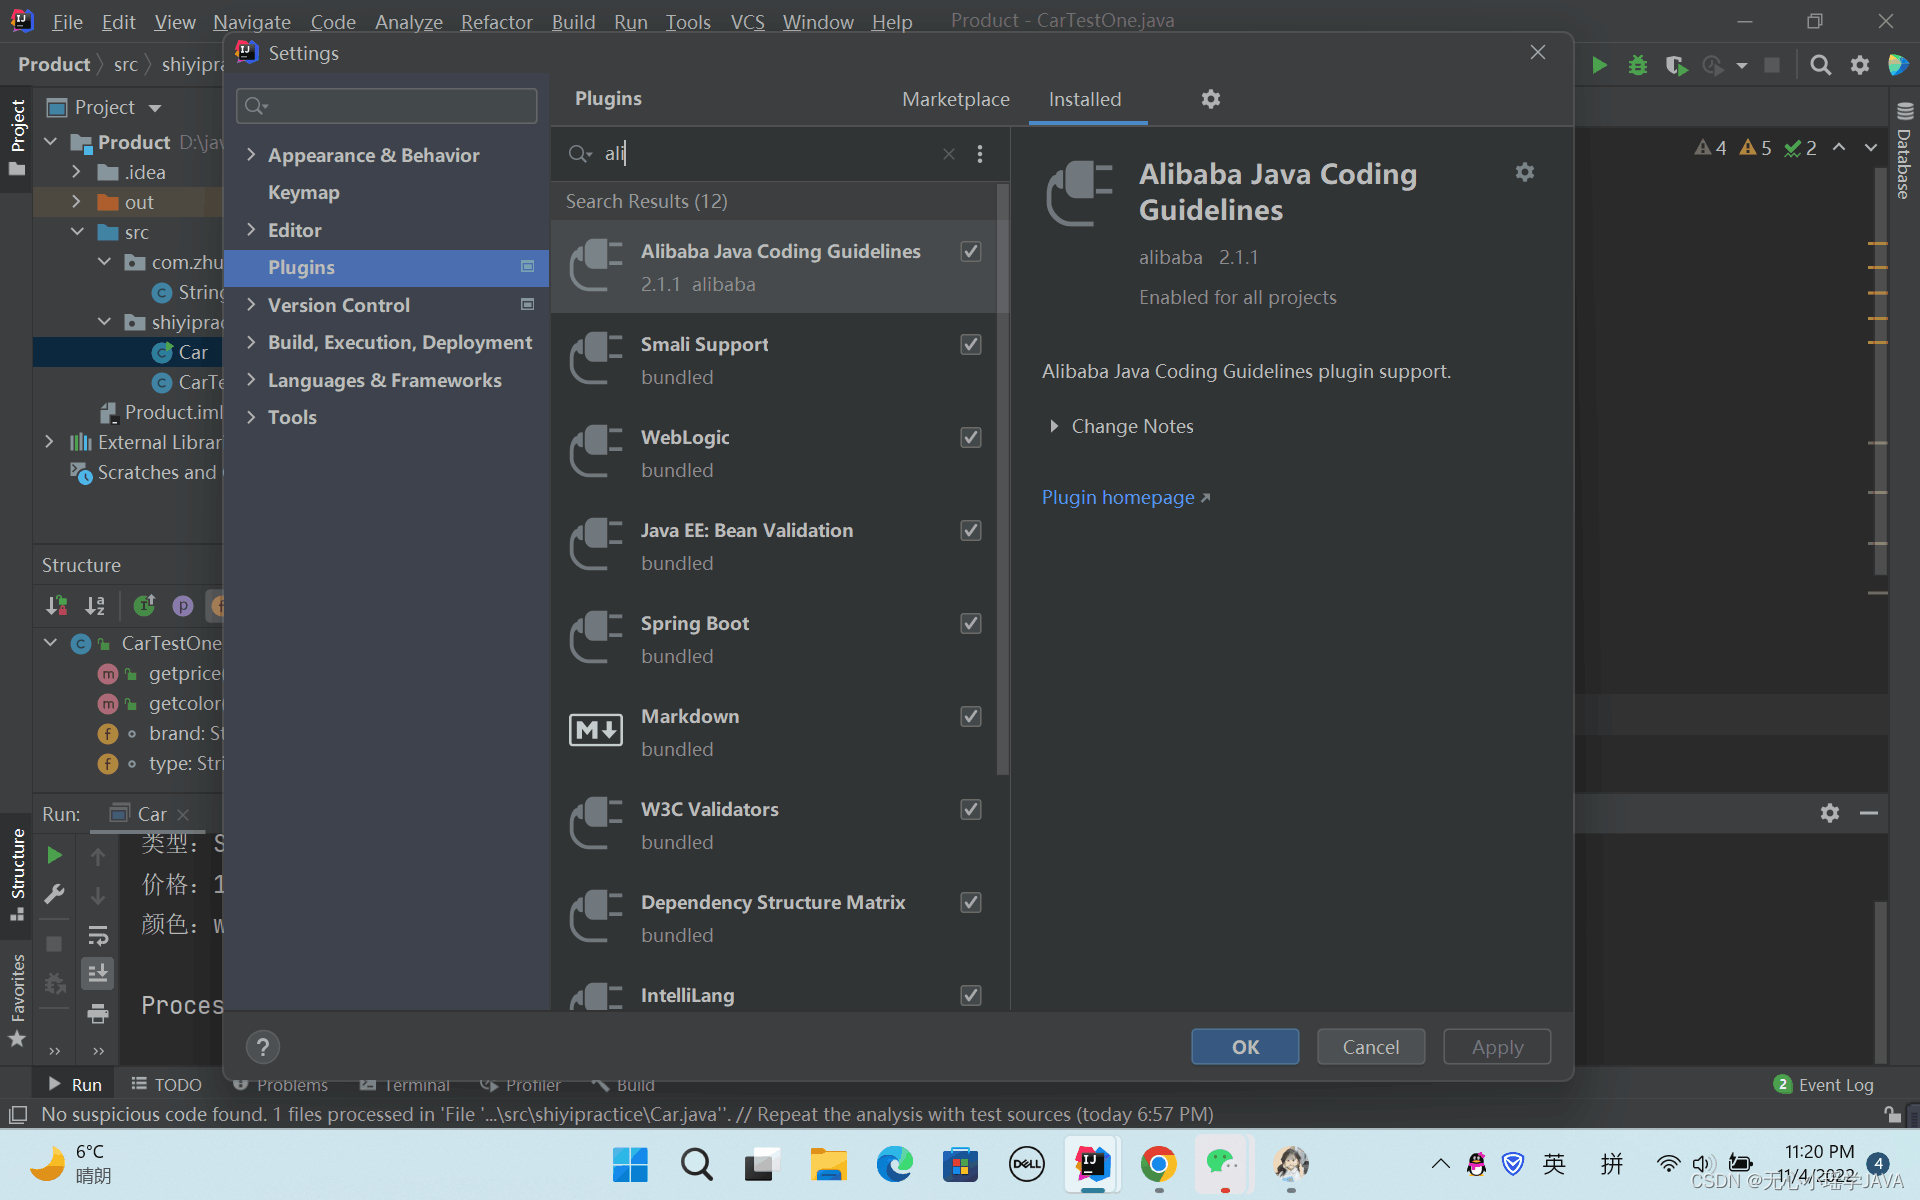Disable Alibaba Java Coding Guidelines checkbox
The height and width of the screenshot is (1200, 1920).
tap(970, 251)
